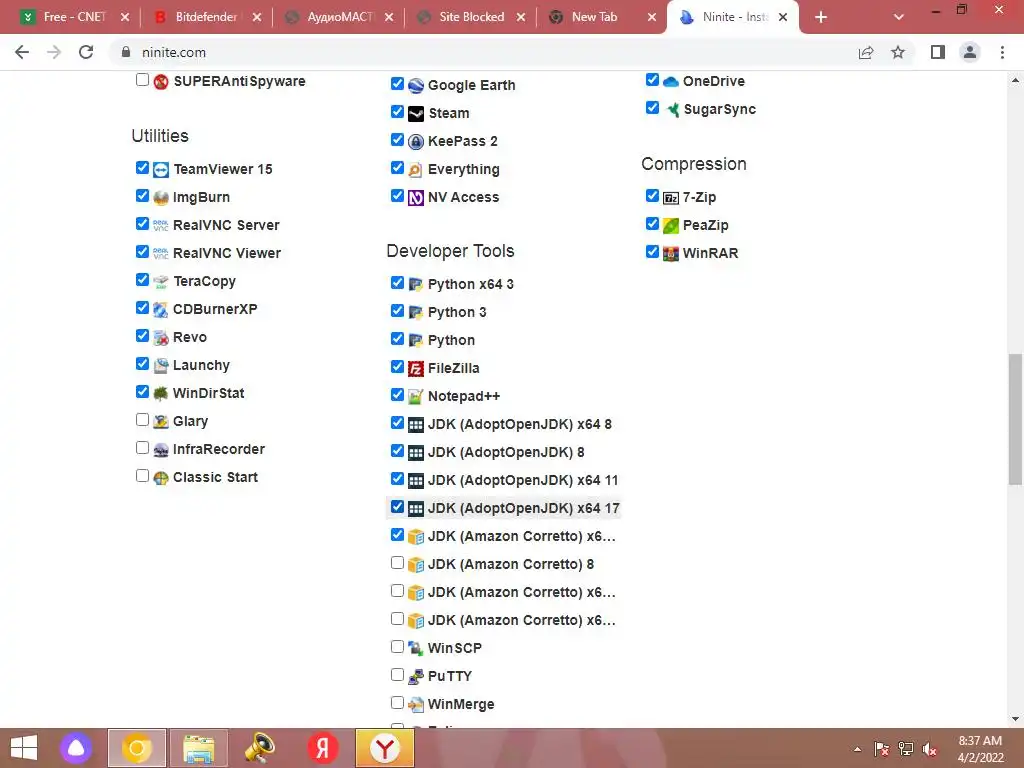The image size is (1024, 768).
Task: Go back to previous page
Action: pos(22,52)
